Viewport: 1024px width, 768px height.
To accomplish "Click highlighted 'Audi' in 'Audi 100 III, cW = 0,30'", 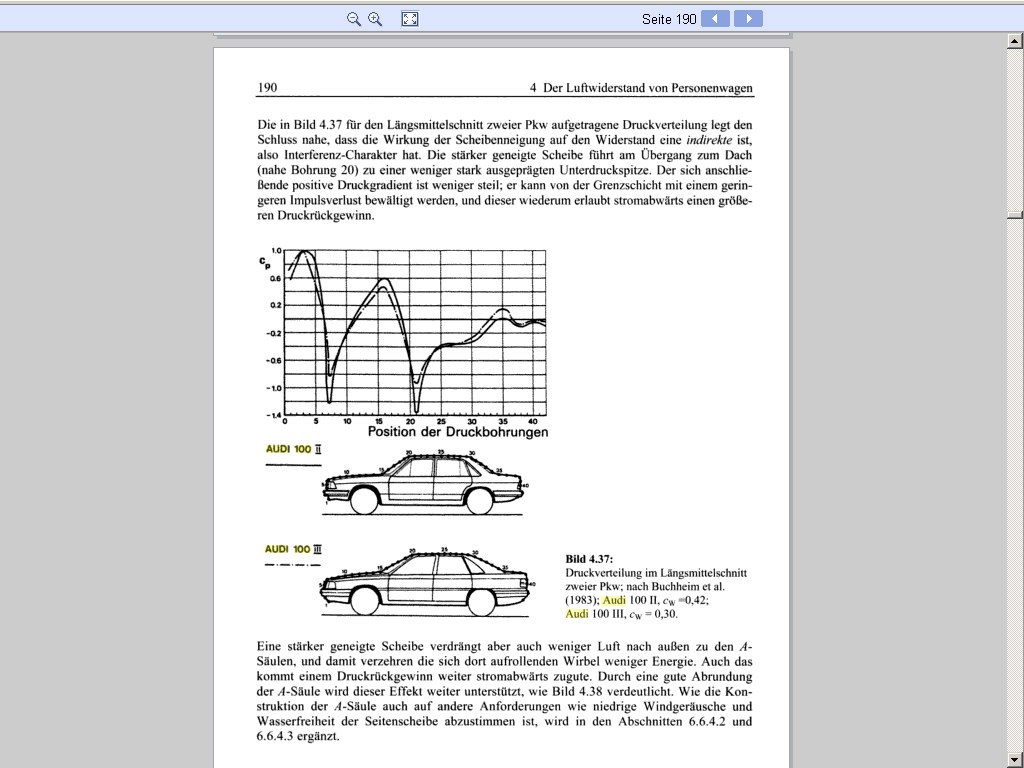I will [578, 614].
